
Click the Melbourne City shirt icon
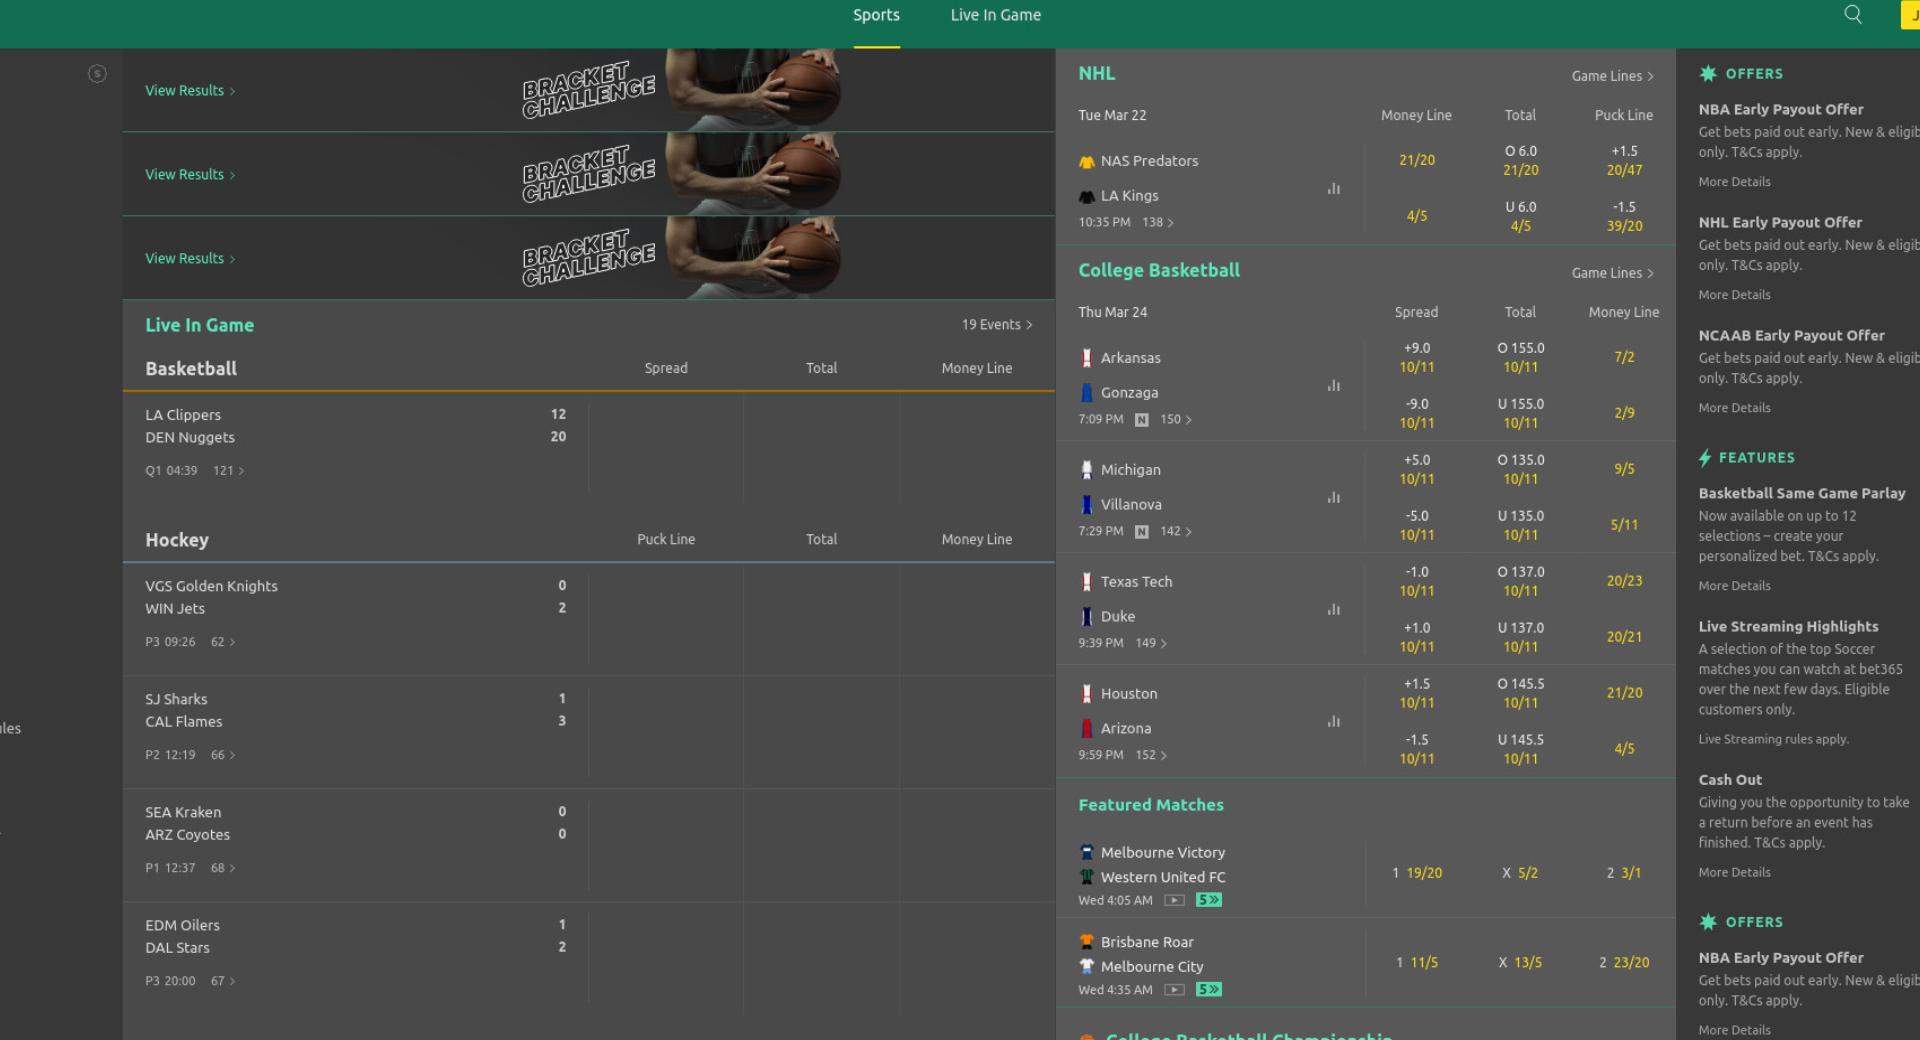pos(1087,967)
